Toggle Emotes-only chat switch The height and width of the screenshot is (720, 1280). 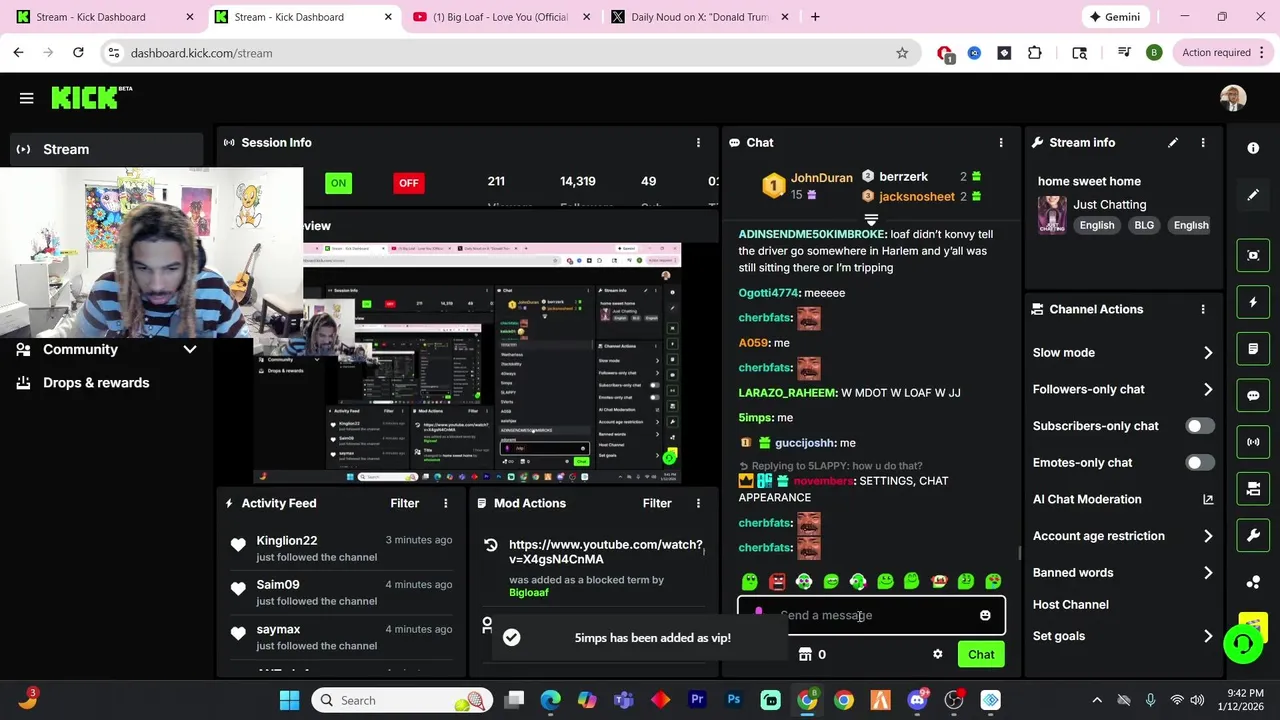coord(1199,463)
